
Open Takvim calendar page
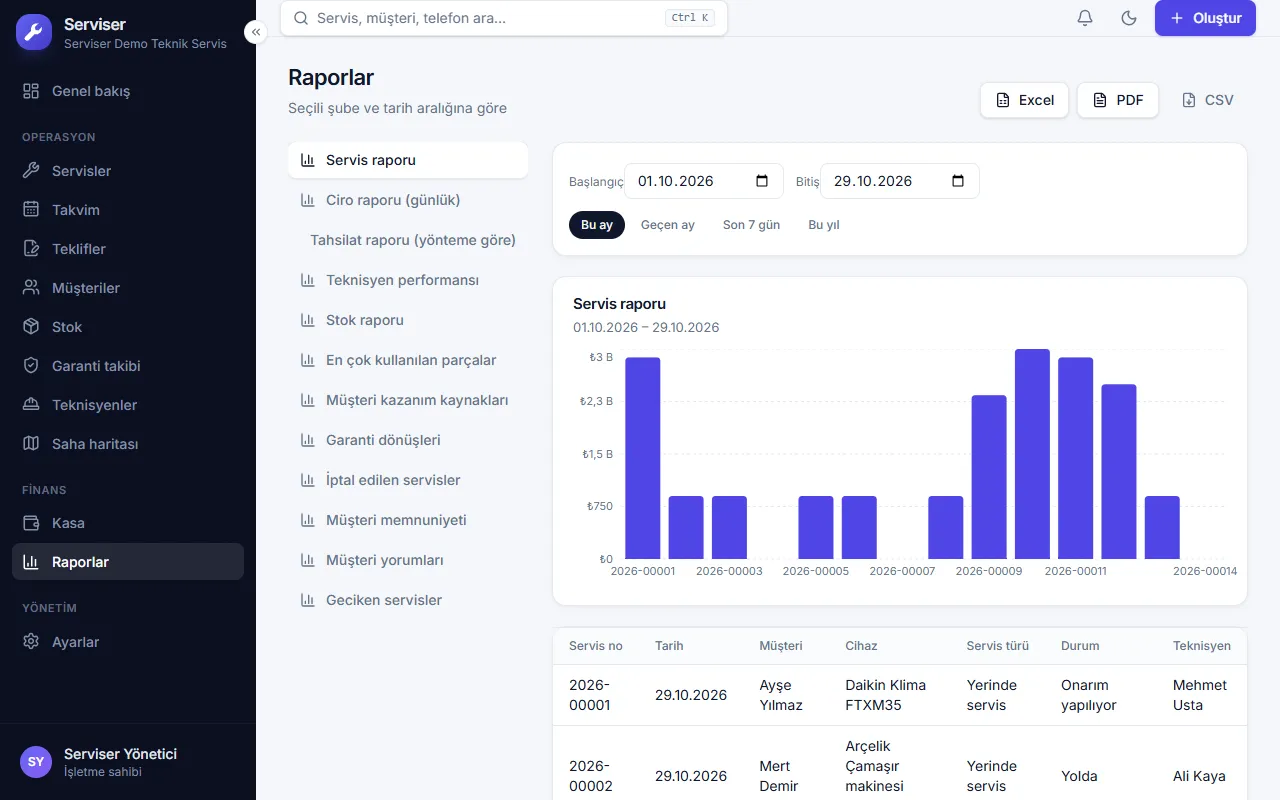coord(128,210)
